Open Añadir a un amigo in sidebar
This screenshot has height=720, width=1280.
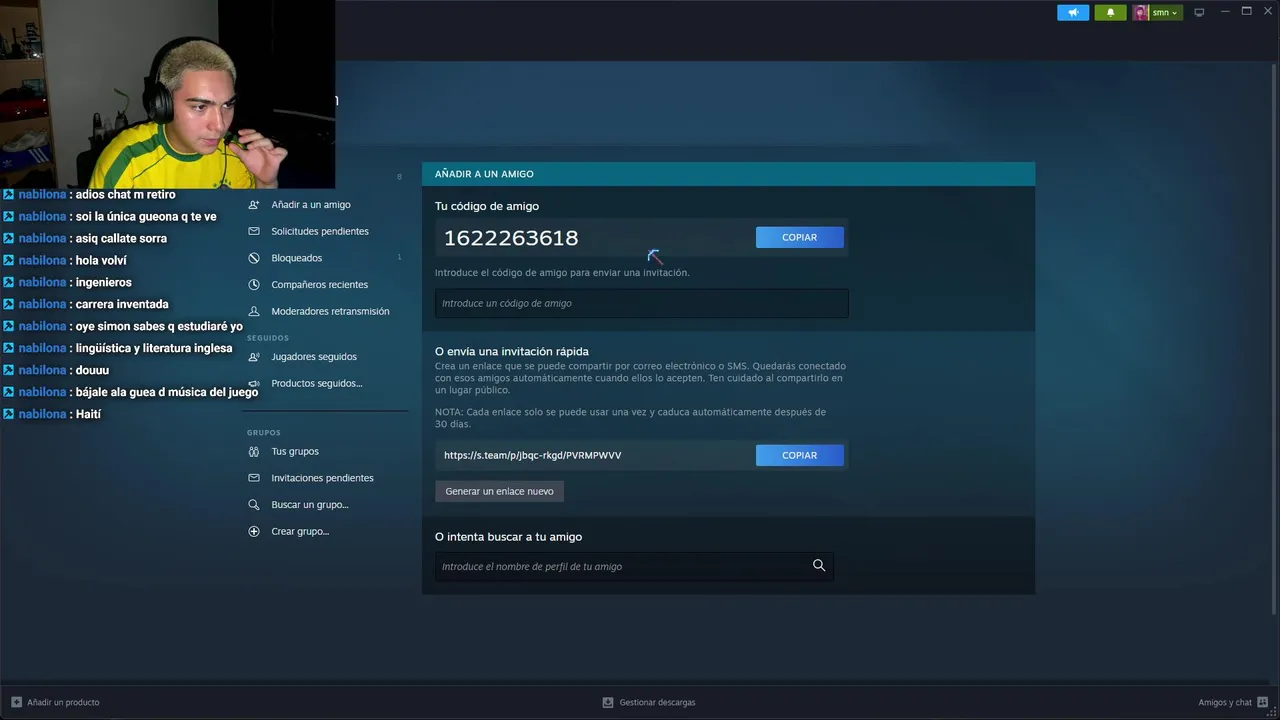[311, 205]
